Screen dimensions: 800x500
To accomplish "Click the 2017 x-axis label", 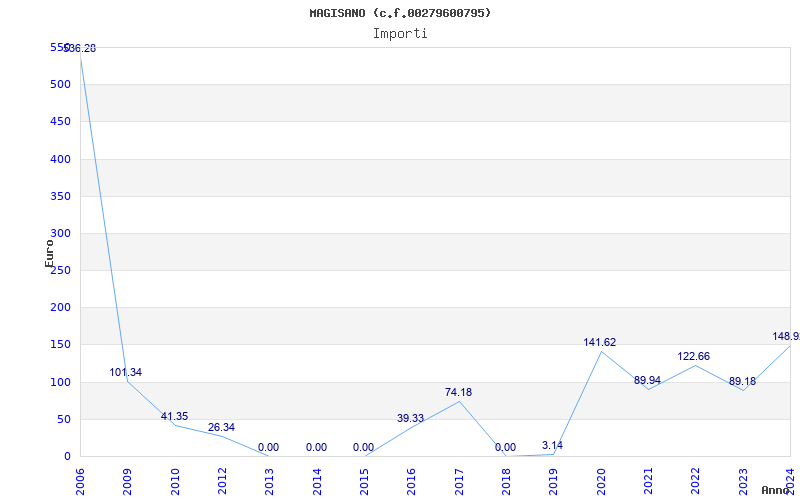I will 459,482.
